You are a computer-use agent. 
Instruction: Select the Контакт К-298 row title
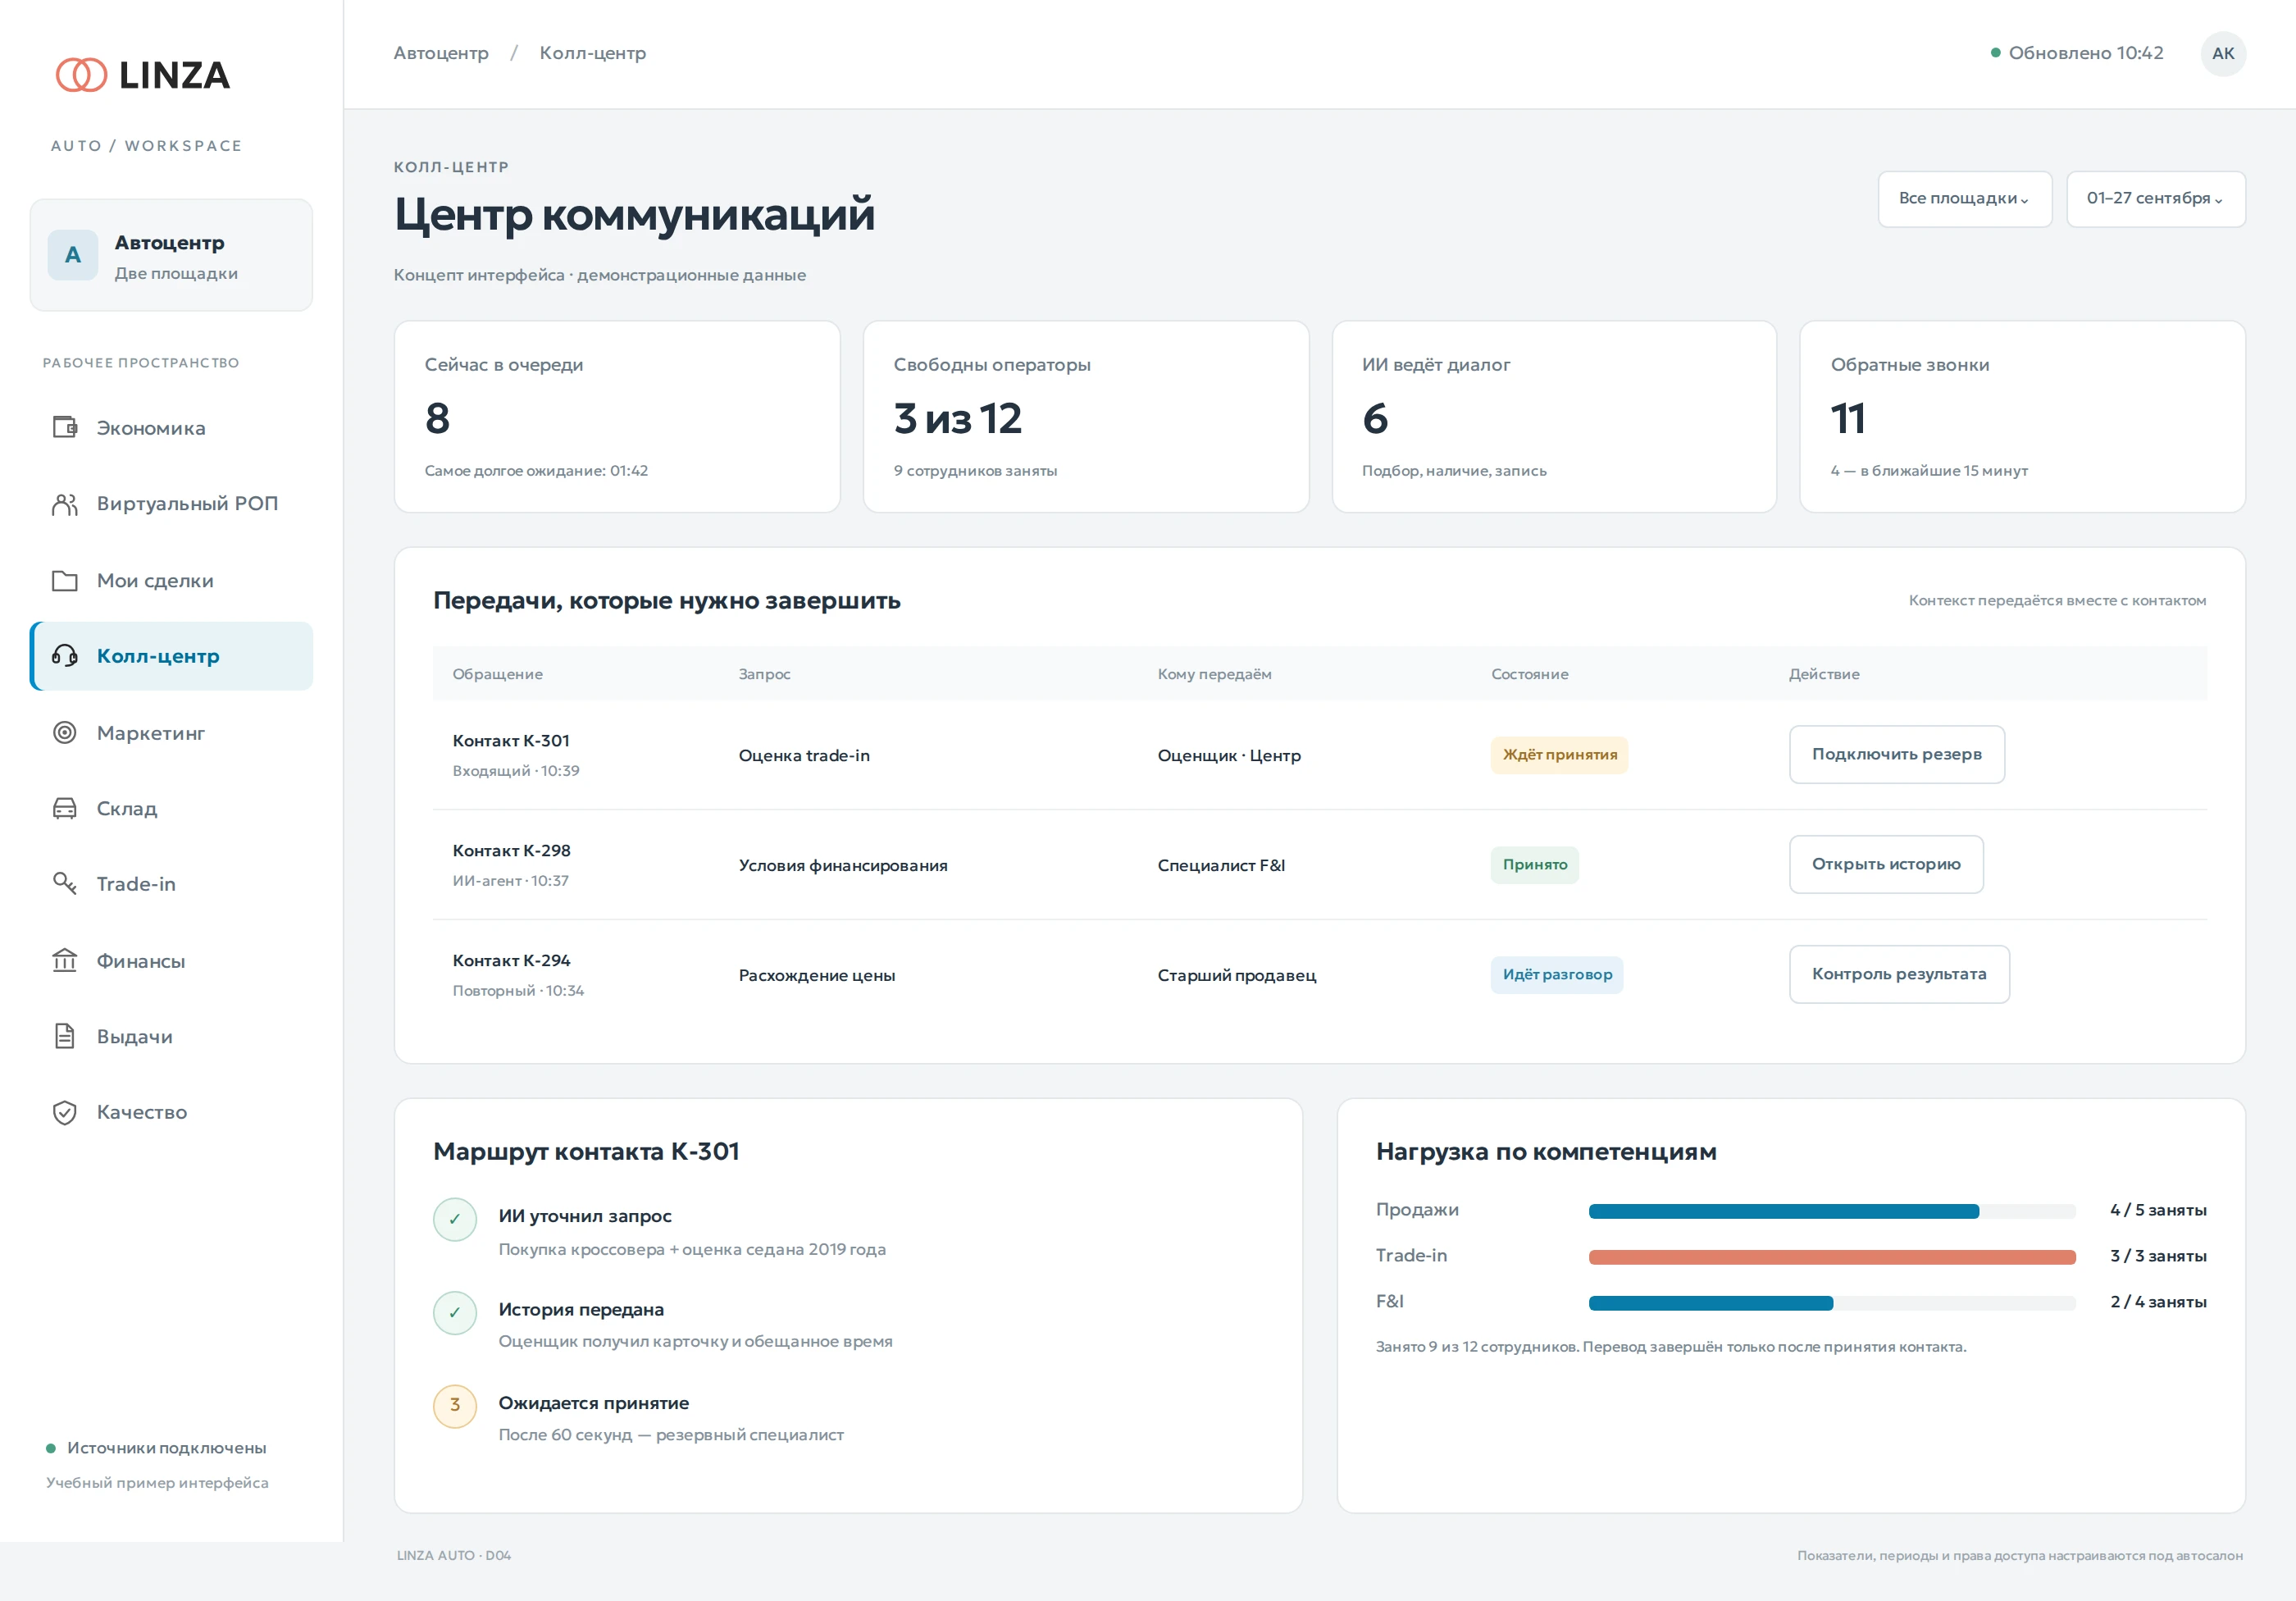pos(511,851)
